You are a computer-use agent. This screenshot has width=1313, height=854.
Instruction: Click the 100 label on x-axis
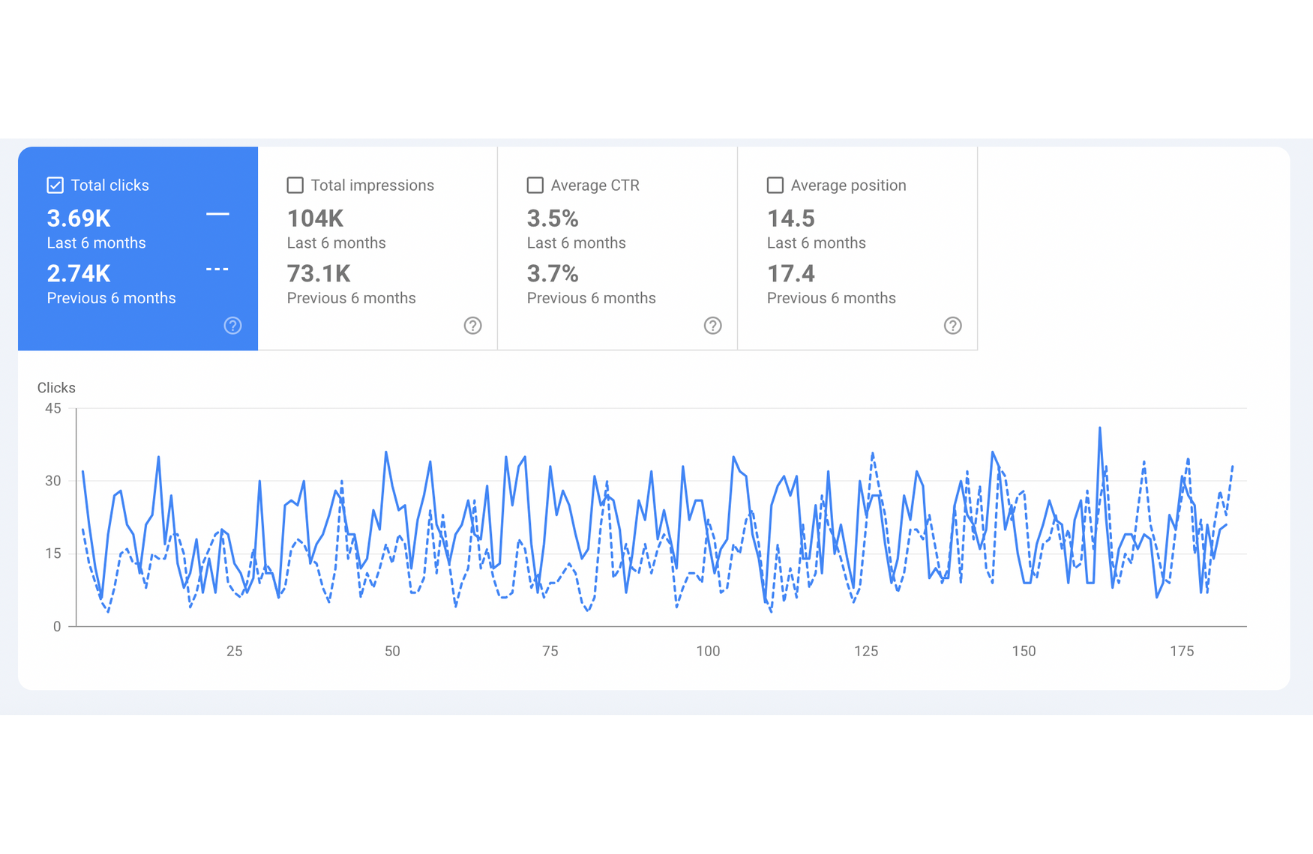point(708,651)
